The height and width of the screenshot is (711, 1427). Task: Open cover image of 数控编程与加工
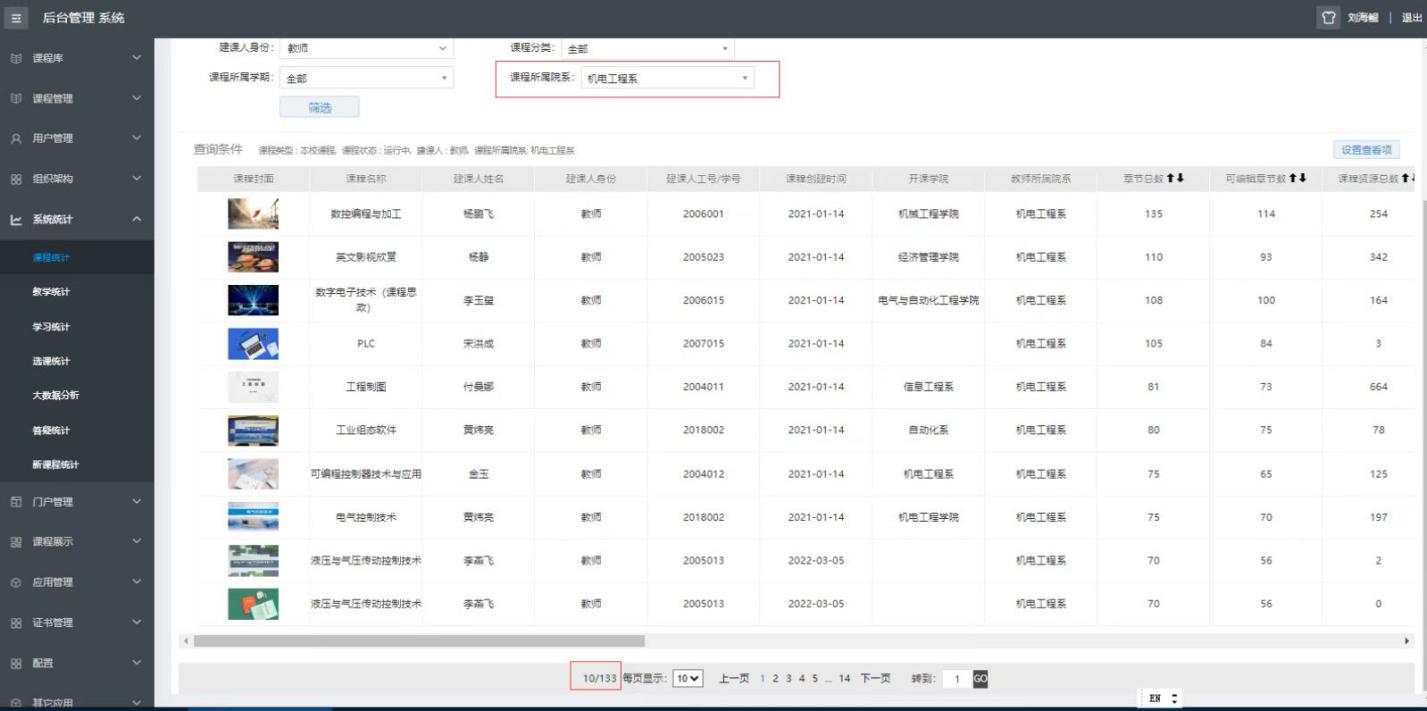253,214
